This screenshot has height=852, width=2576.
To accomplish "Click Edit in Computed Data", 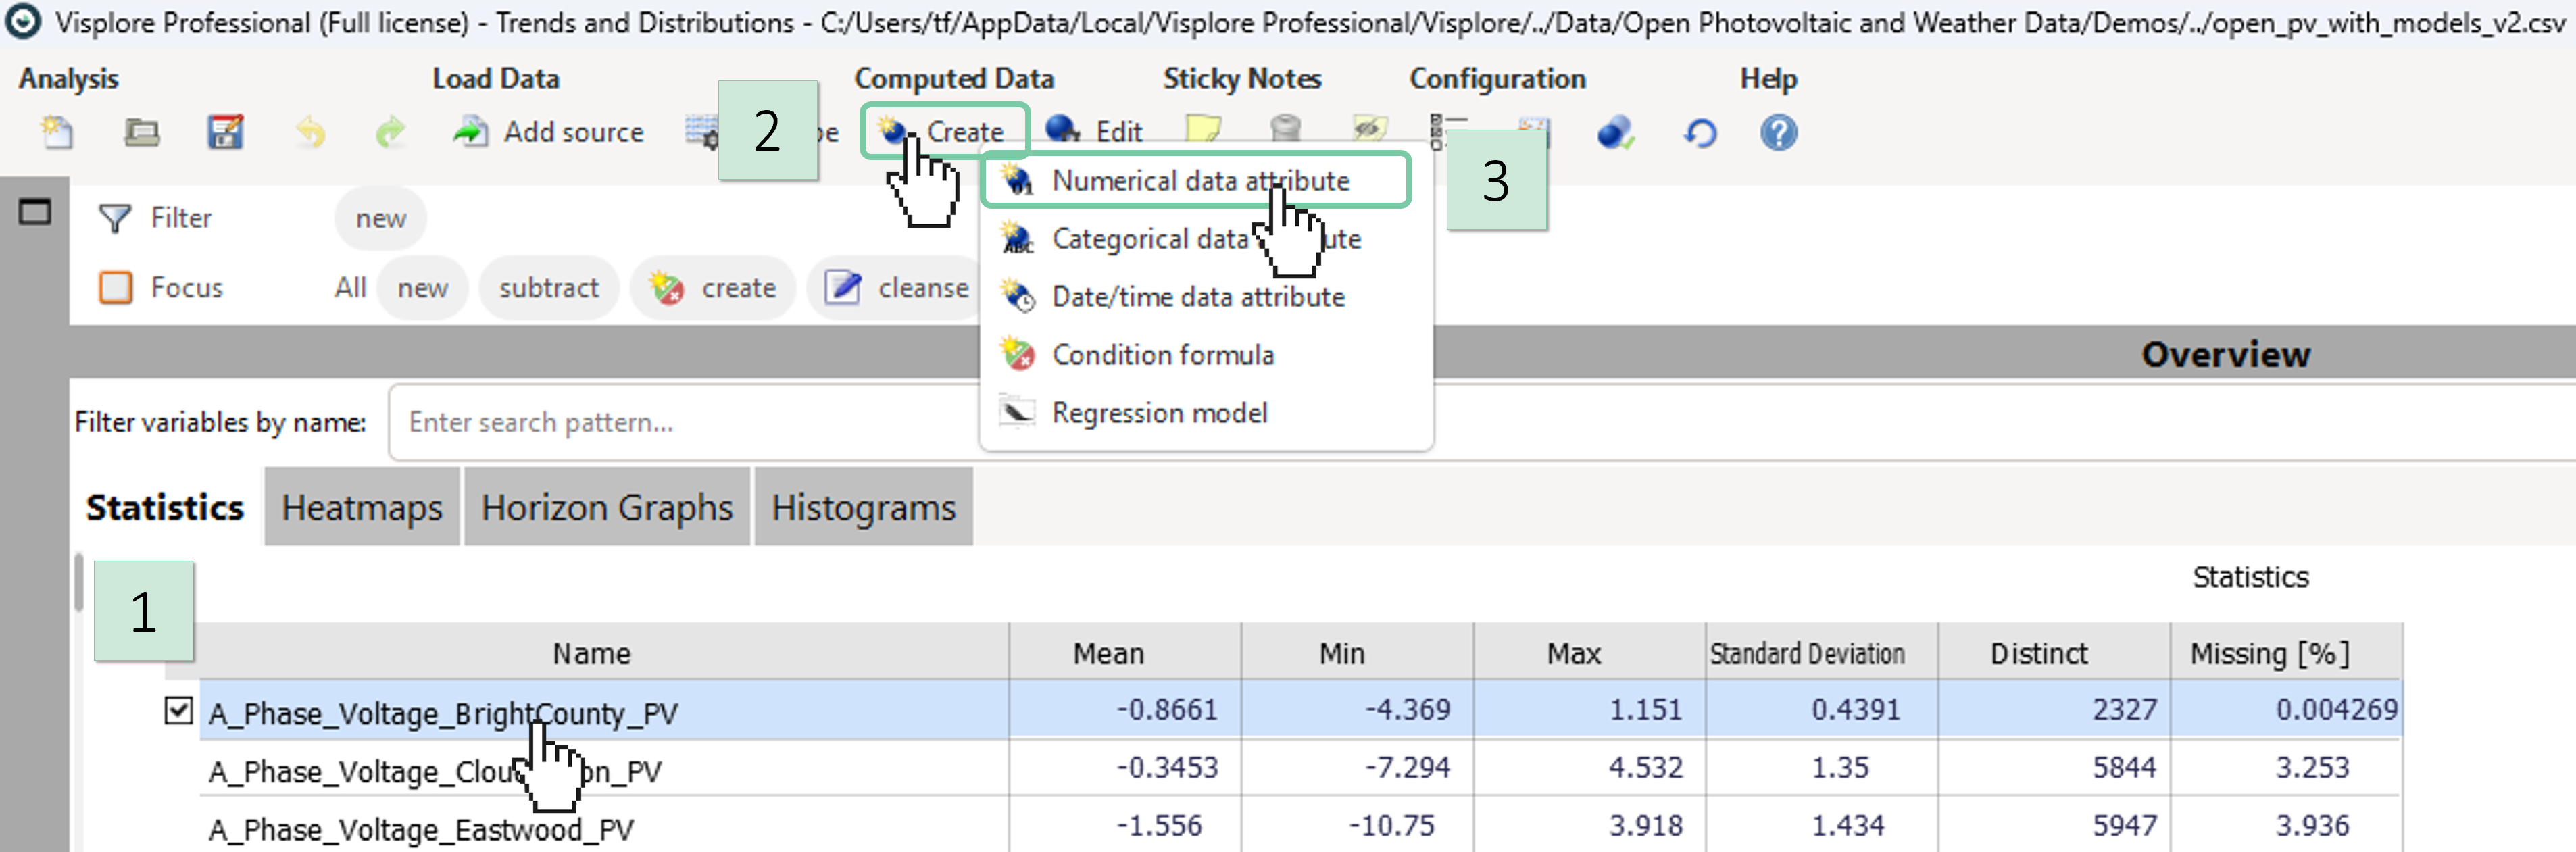I will click(1094, 131).
